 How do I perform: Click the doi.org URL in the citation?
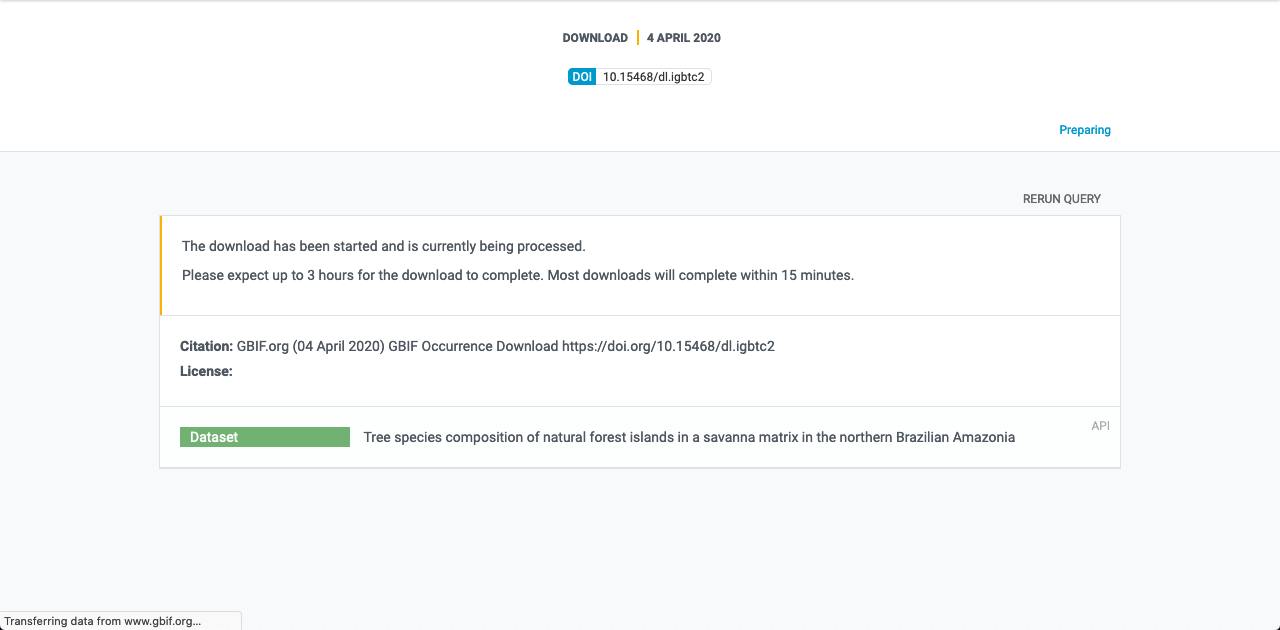click(x=668, y=346)
